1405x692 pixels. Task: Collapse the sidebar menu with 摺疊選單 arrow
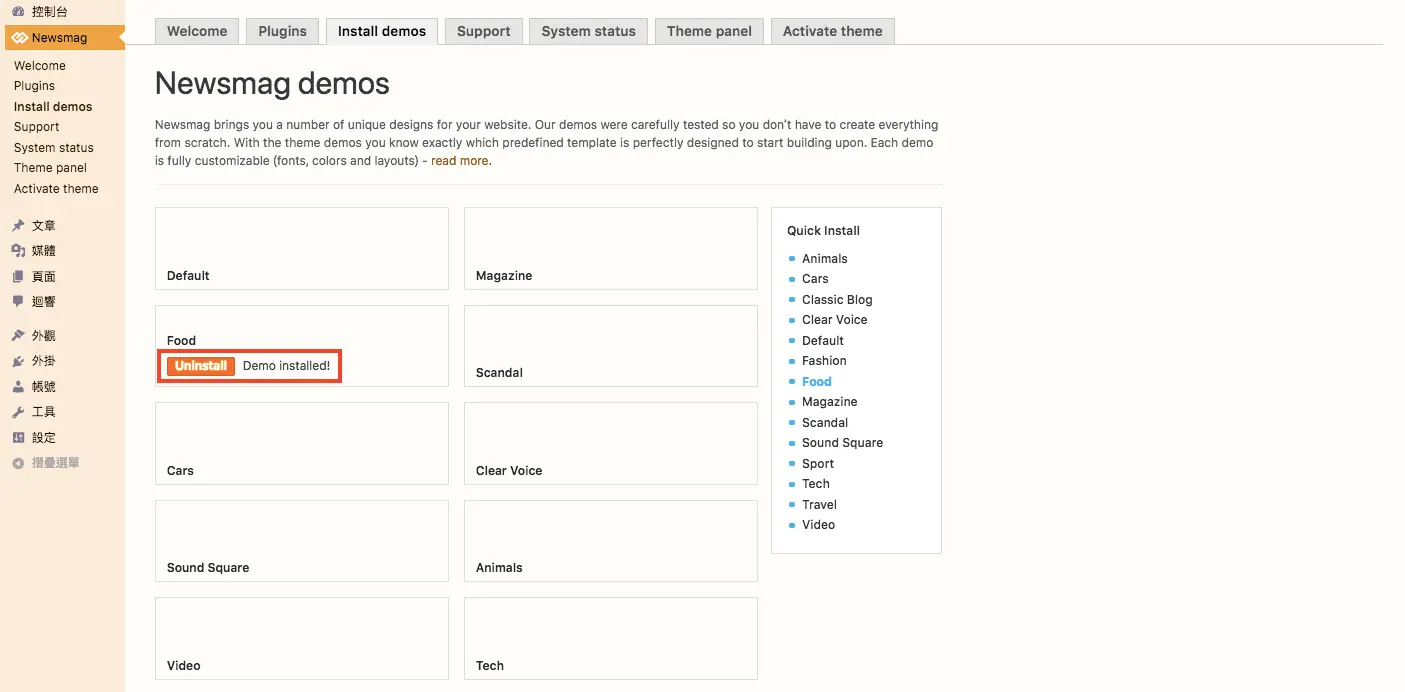tap(18, 463)
